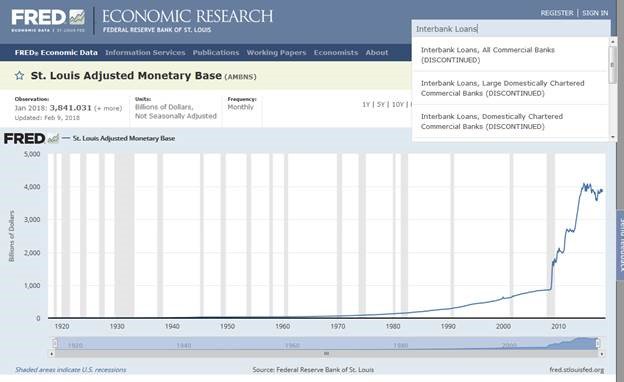
Task: Click the St. Louis Adjusted Monetary Base legend label
Action: tap(124, 138)
